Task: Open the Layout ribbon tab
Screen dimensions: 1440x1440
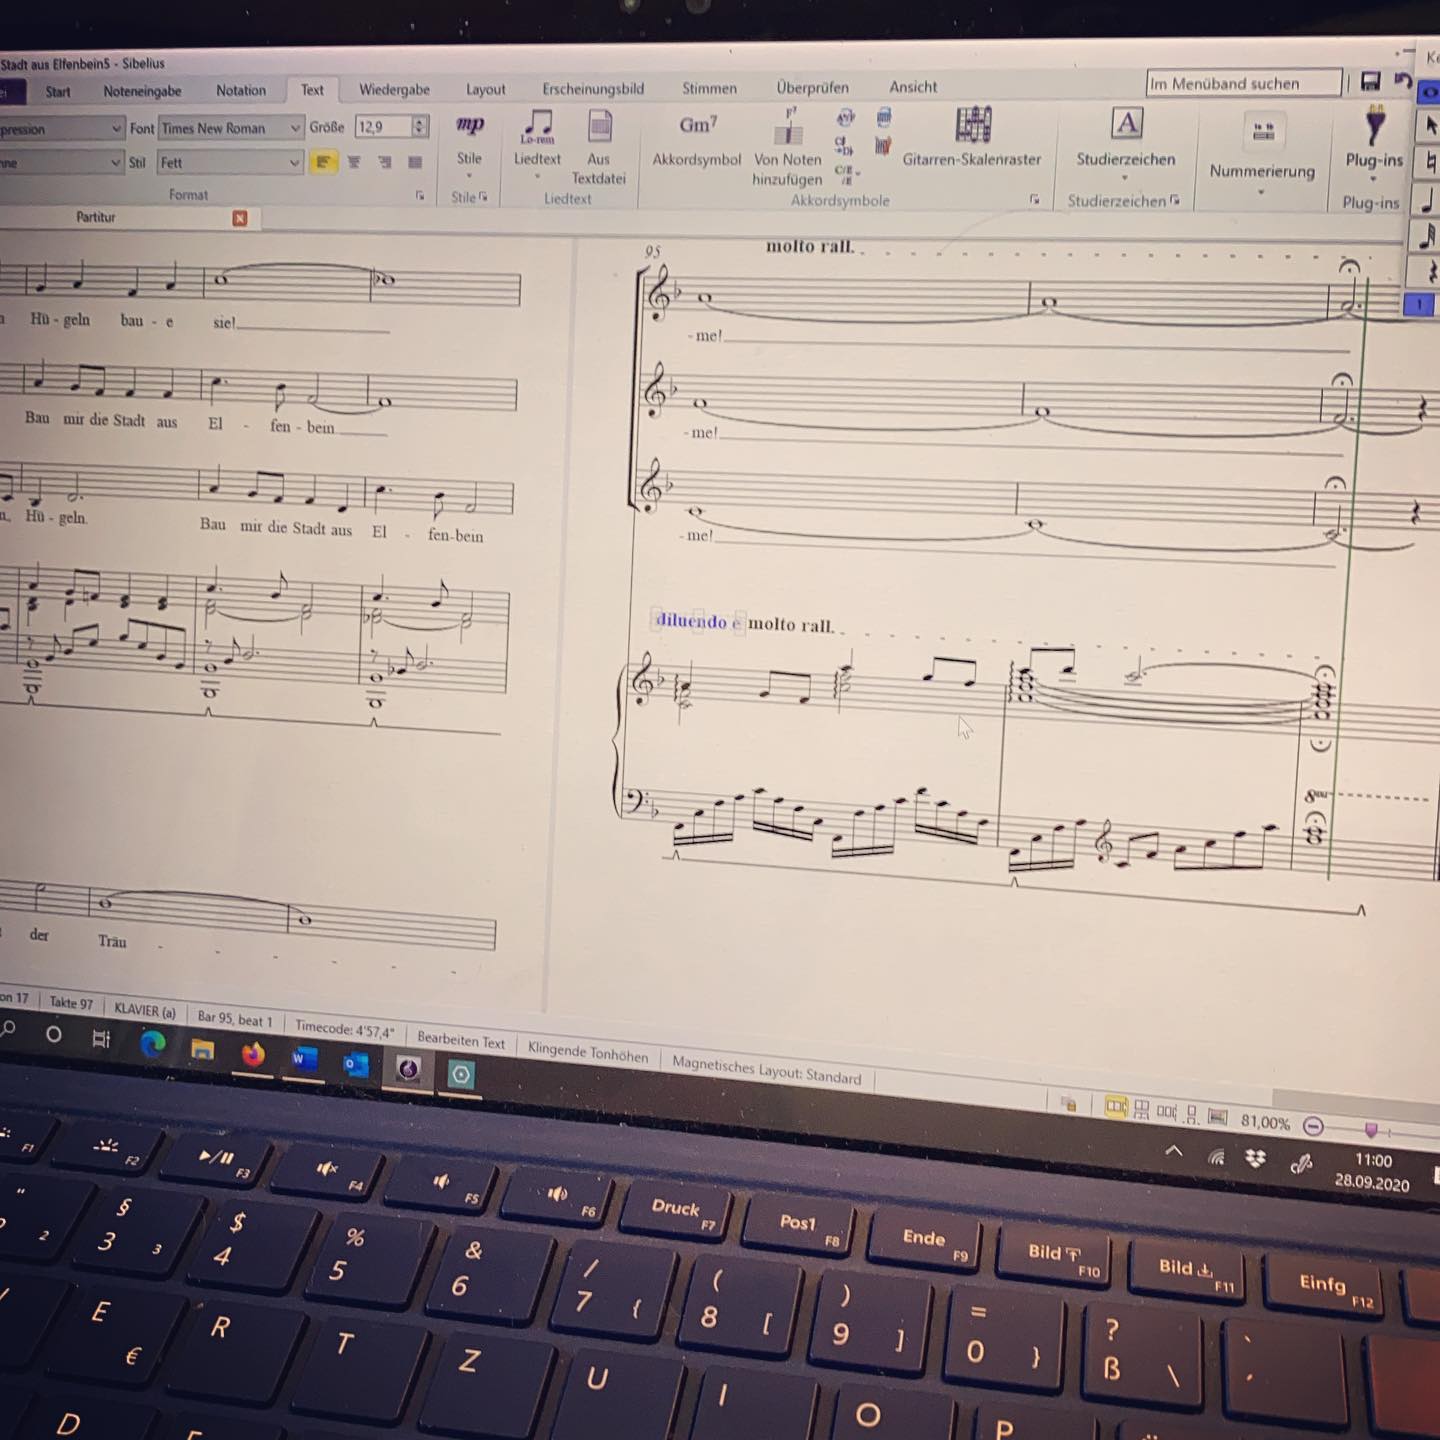Action: coord(486,89)
